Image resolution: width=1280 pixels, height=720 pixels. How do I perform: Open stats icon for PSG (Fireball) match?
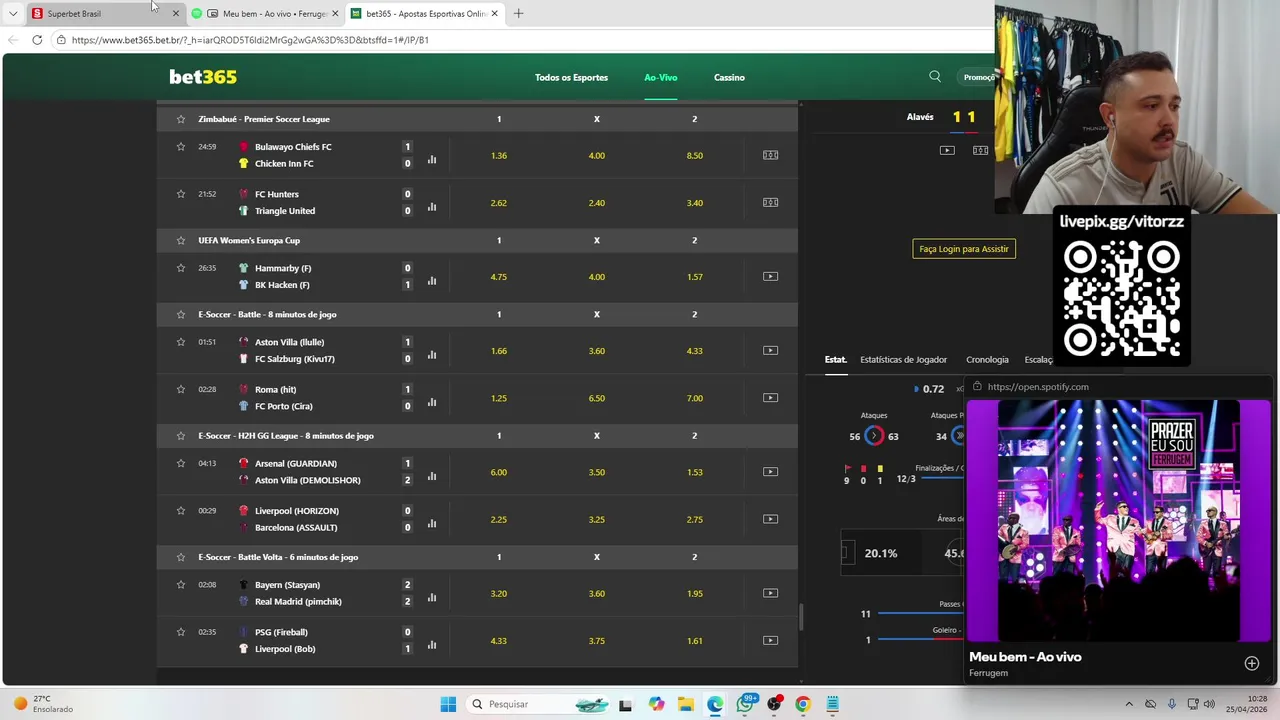pos(432,645)
